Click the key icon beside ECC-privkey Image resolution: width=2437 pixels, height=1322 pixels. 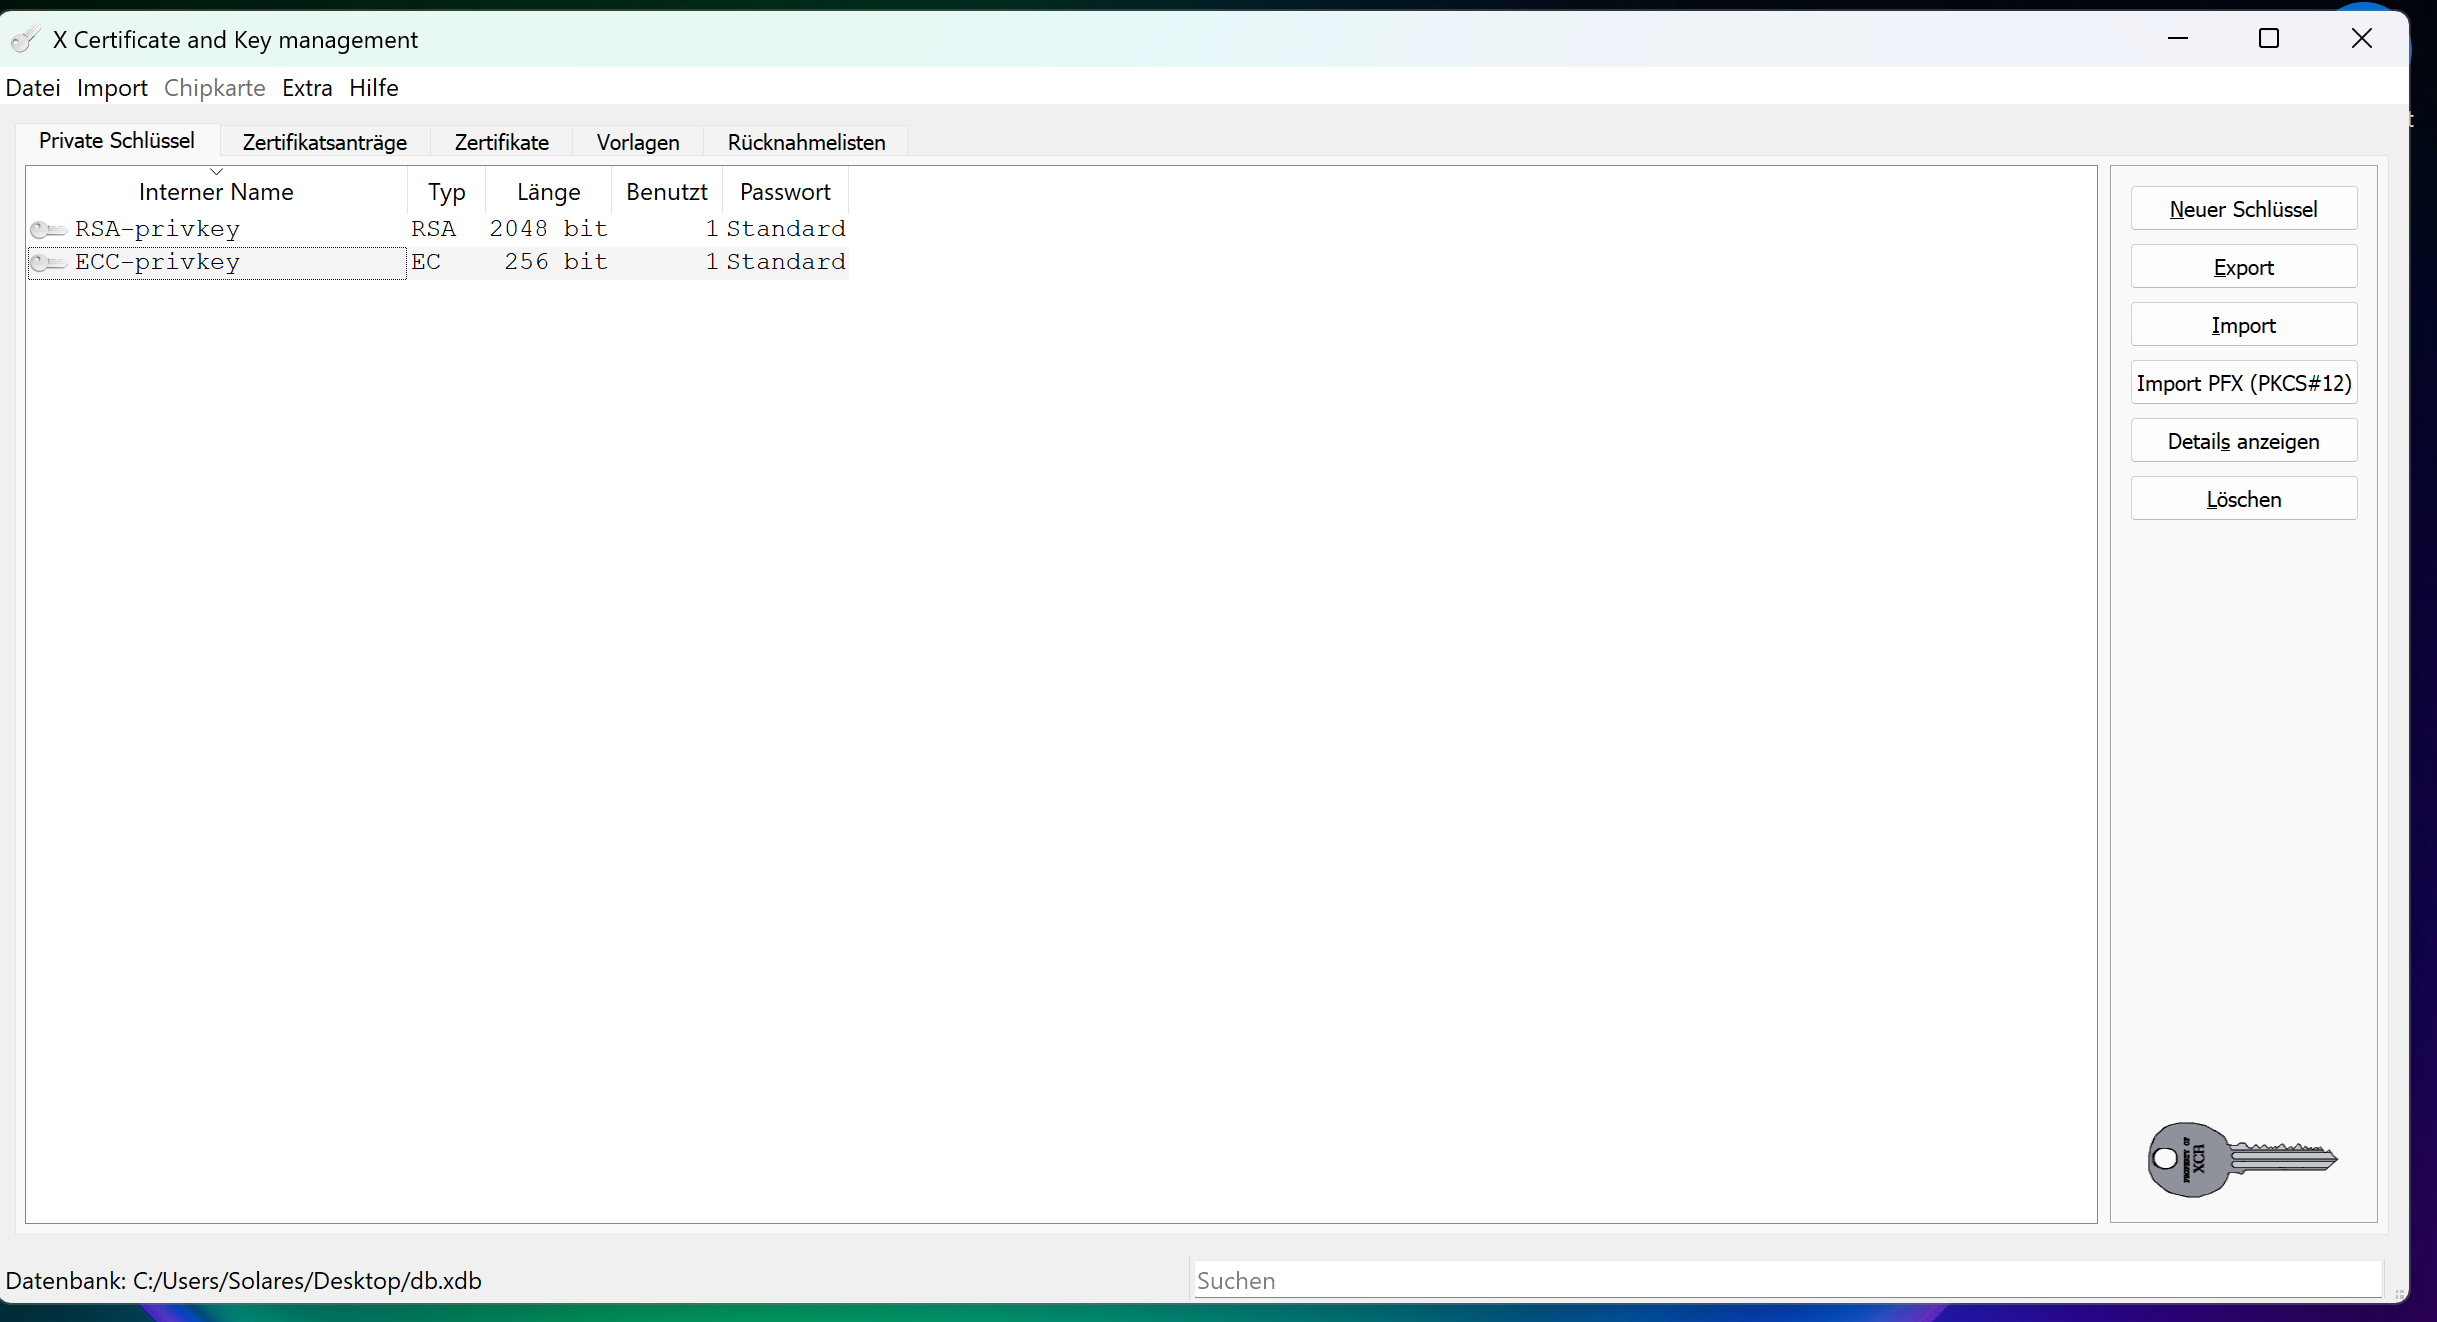pyautogui.click(x=48, y=263)
